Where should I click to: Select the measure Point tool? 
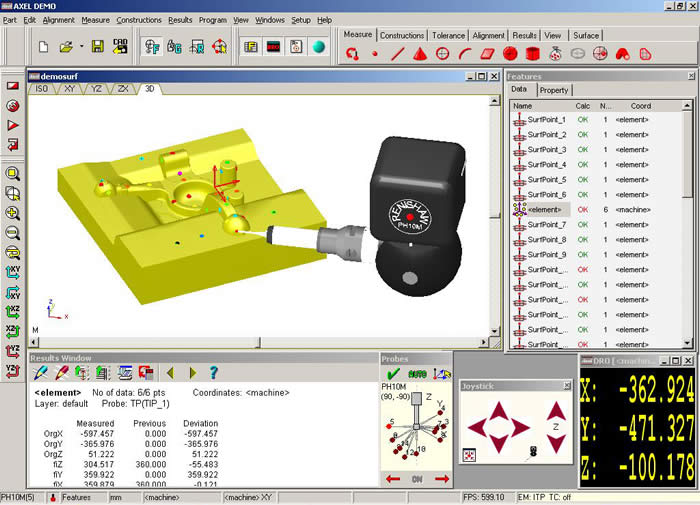click(375, 54)
